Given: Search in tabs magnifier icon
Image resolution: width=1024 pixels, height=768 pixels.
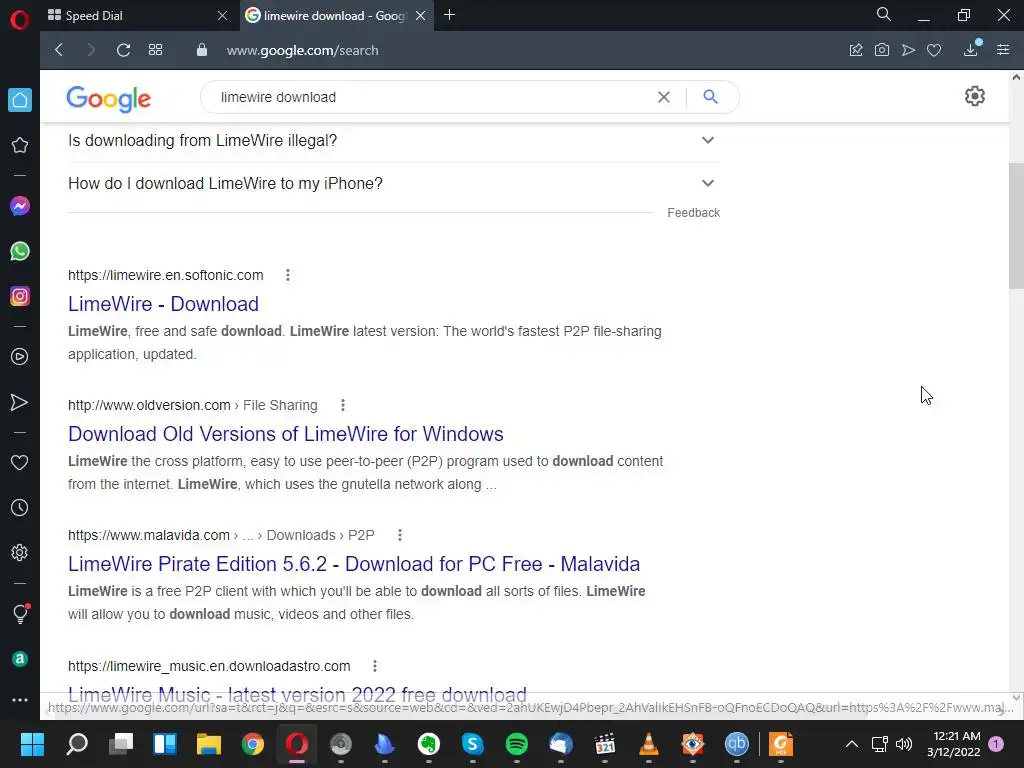Looking at the screenshot, I should [884, 14].
